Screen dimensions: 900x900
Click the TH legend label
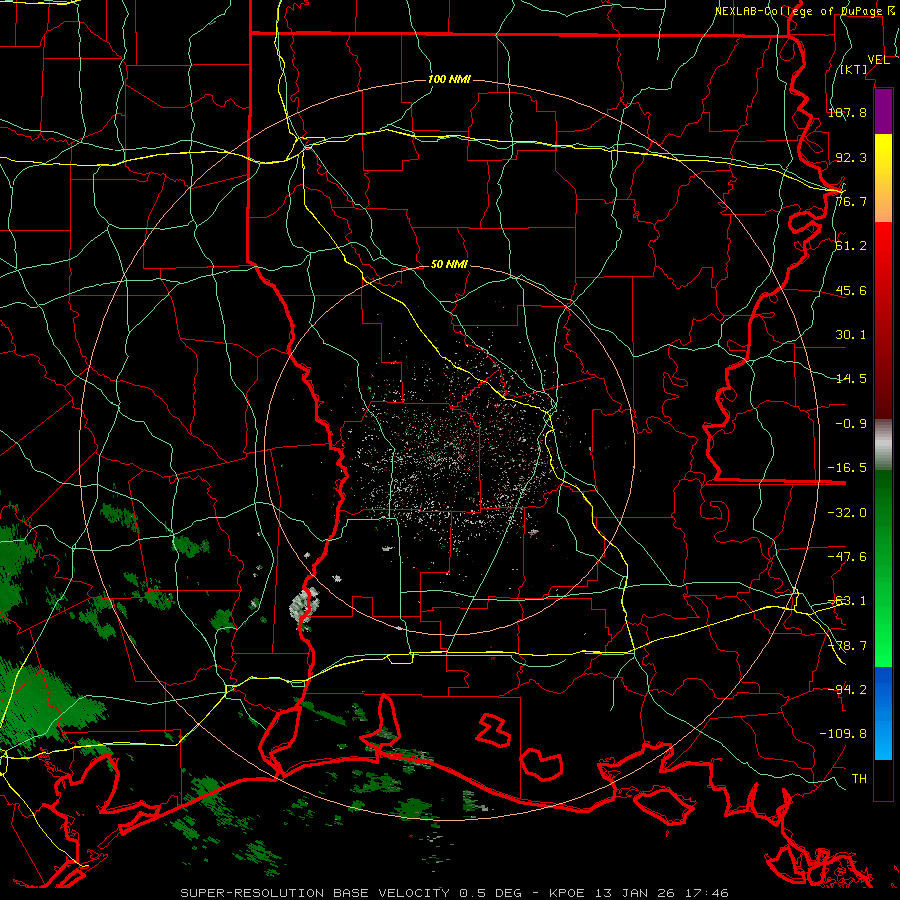coord(859,779)
